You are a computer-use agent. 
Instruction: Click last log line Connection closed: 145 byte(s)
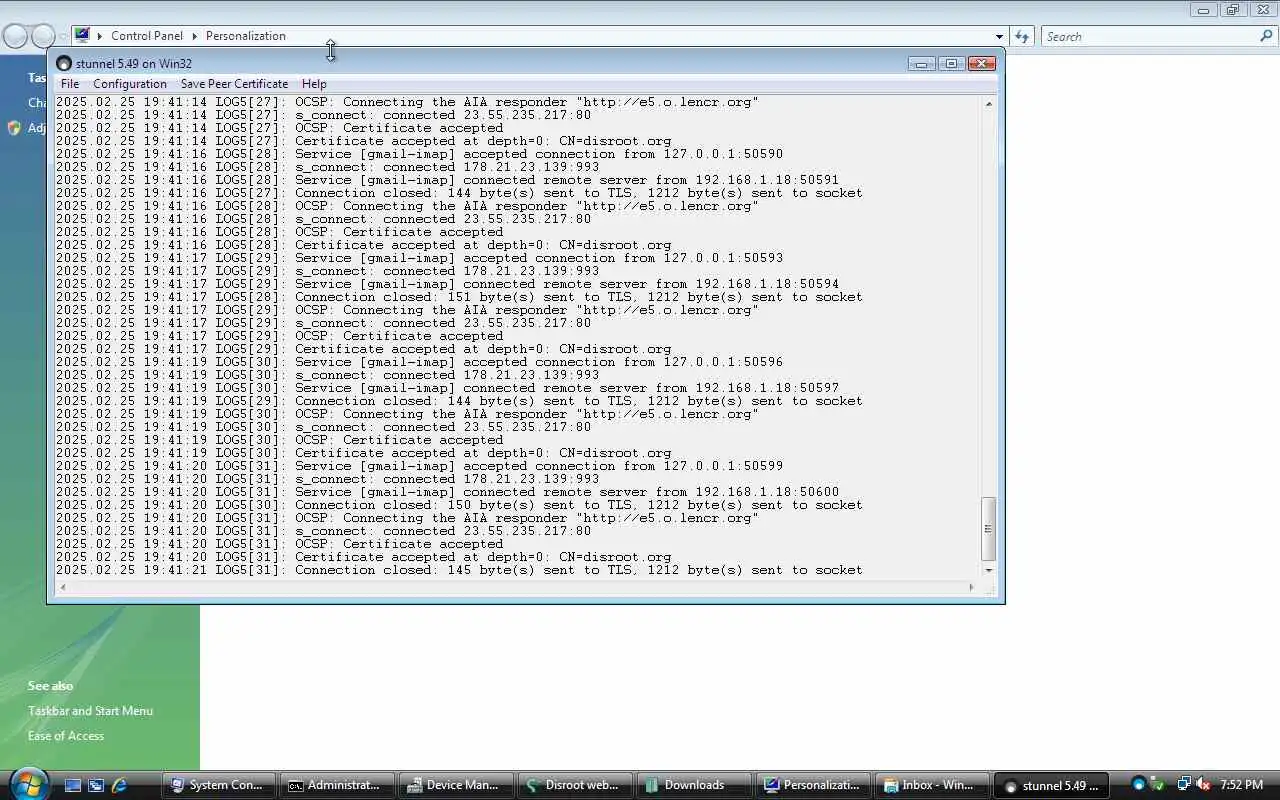[459, 570]
